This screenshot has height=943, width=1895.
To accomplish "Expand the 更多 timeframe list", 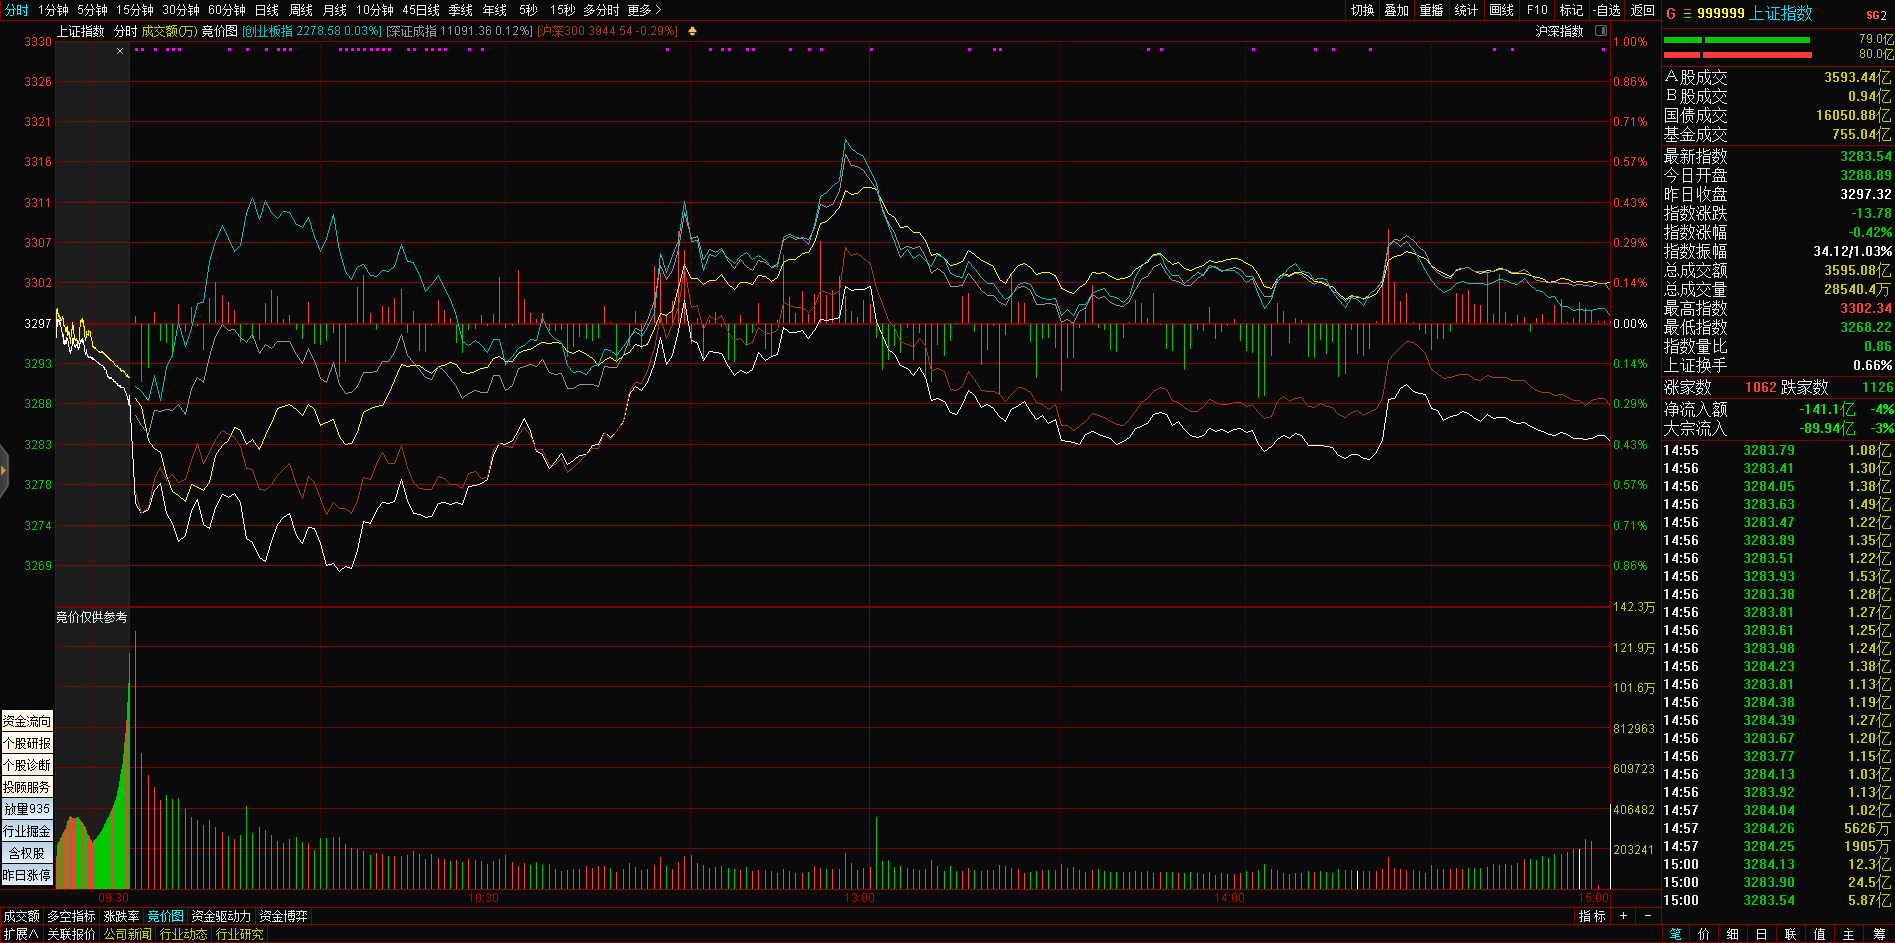I will coord(644,10).
